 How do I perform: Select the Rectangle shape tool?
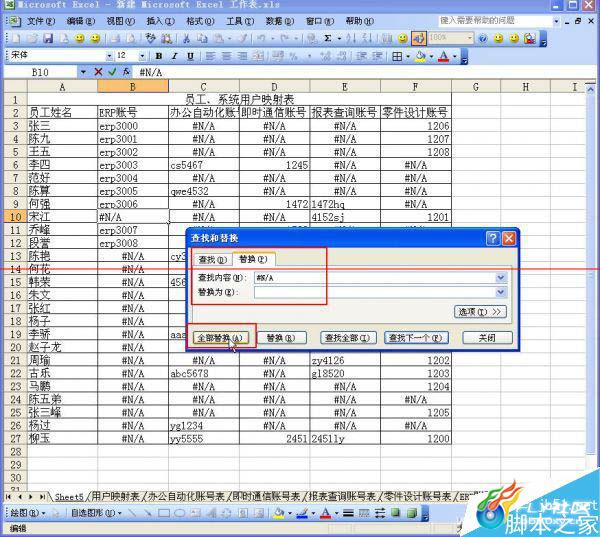coord(164,513)
